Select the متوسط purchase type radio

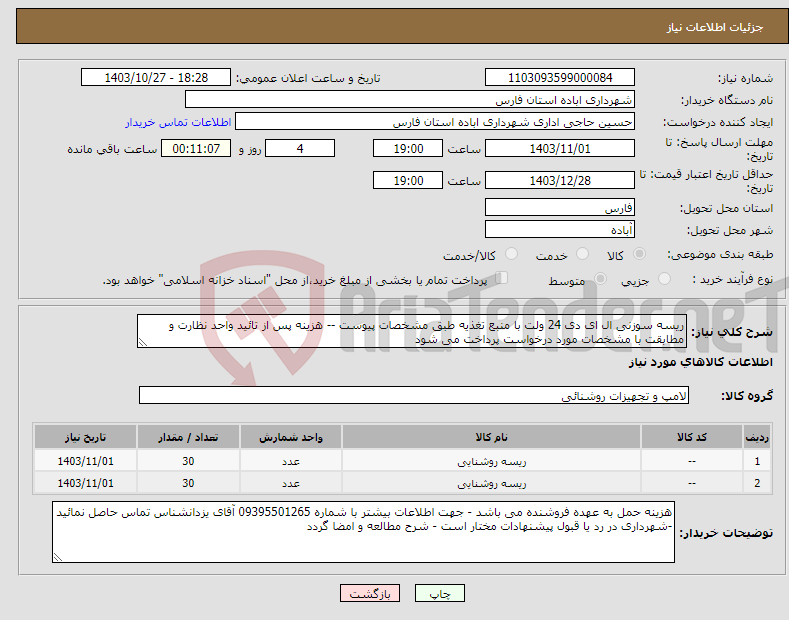click(600, 279)
